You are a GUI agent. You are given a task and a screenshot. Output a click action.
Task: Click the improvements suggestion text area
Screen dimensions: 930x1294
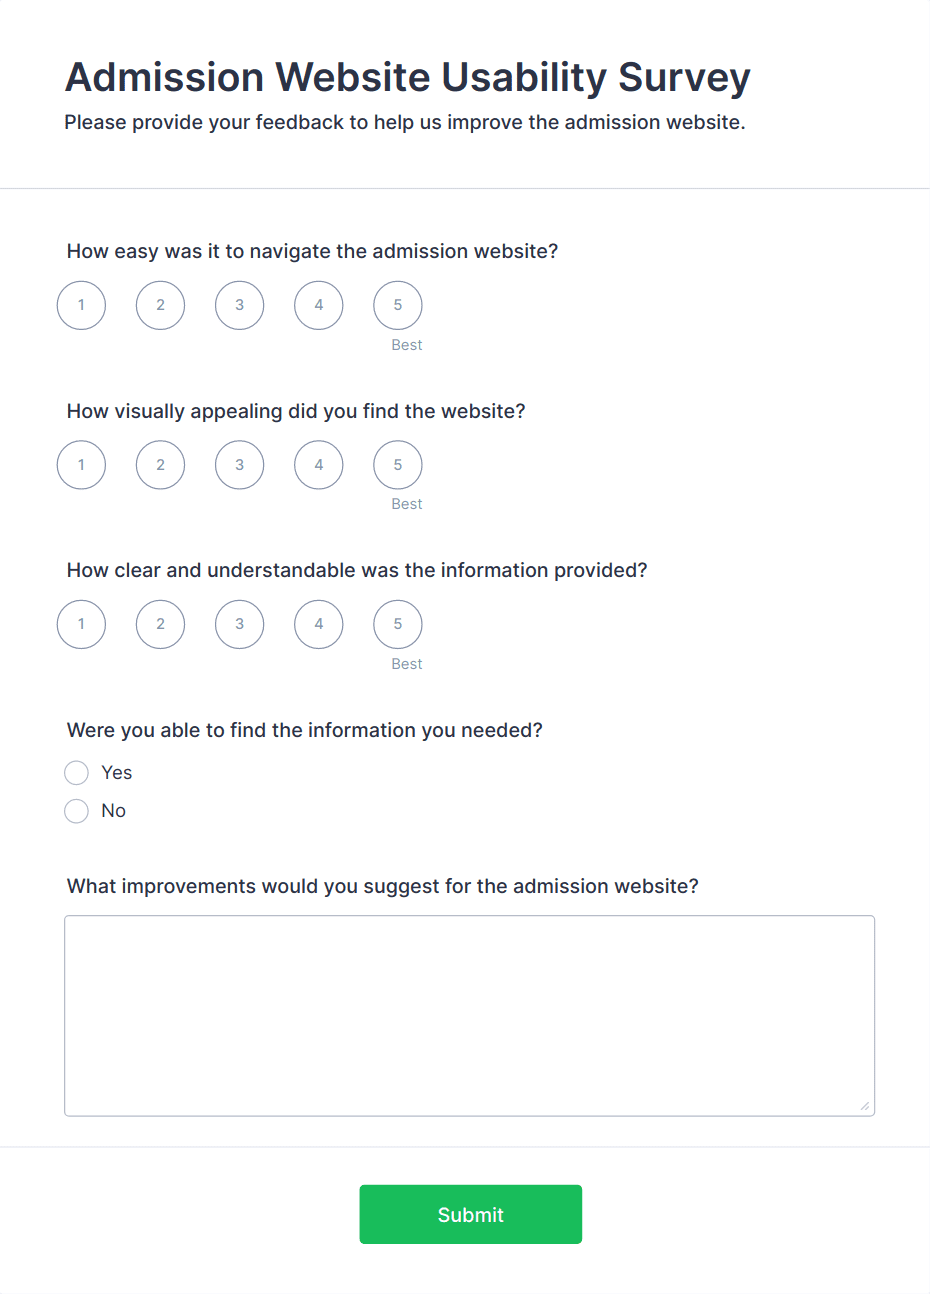[469, 1015]
